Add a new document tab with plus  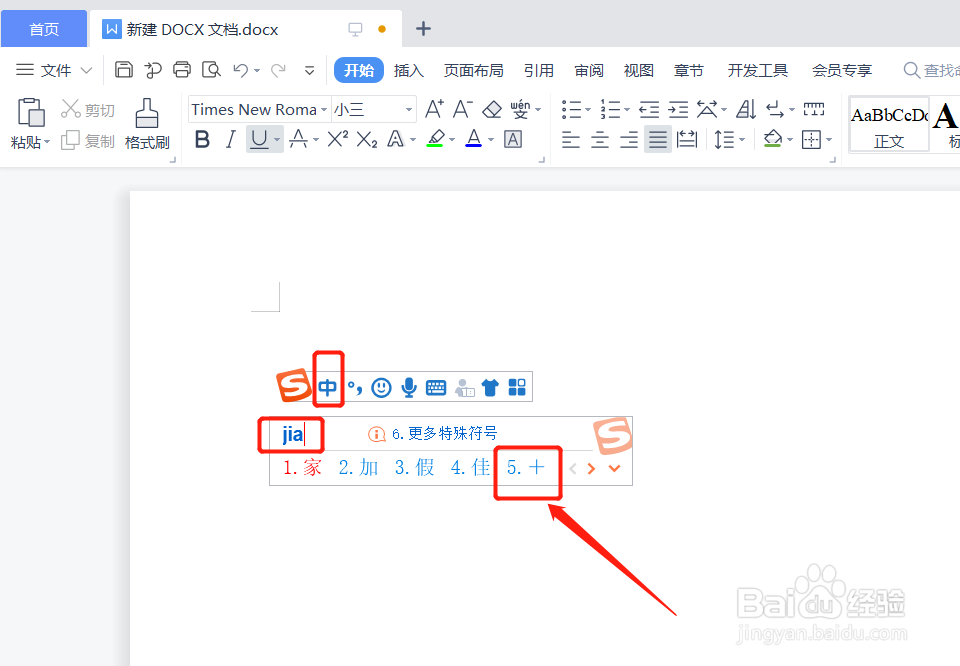tap(423, 29)
